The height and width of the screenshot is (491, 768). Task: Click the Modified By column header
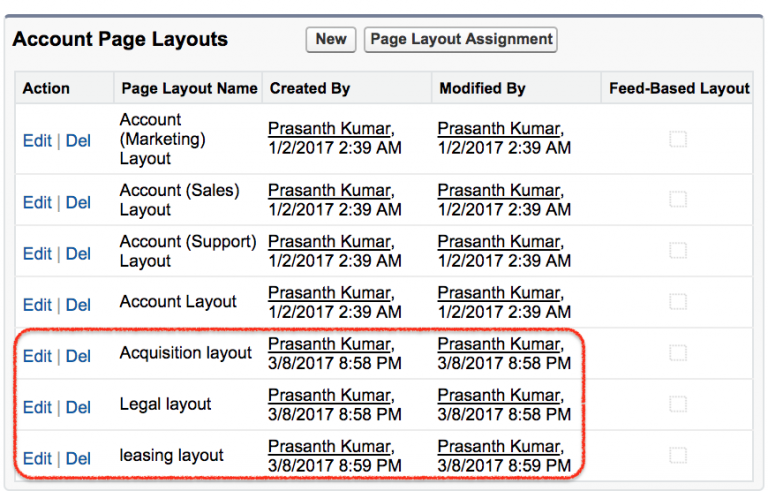coord(482,88)
